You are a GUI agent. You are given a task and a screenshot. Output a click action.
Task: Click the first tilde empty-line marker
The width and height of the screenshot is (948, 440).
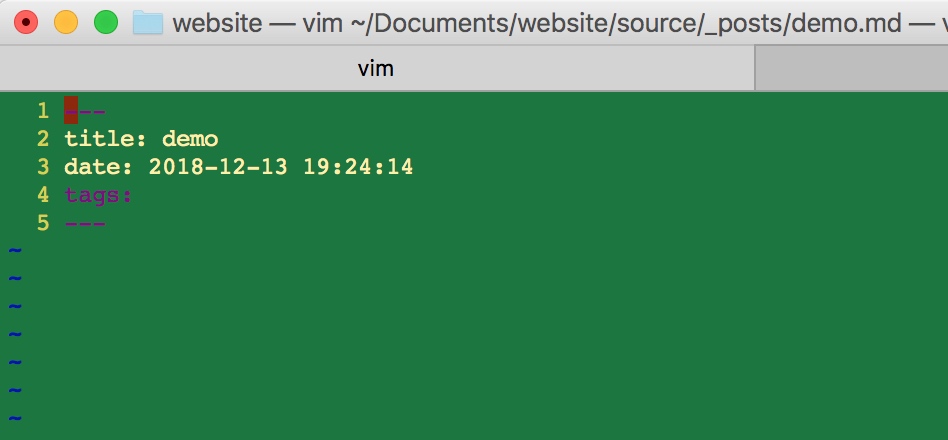(x=15, y=250)
